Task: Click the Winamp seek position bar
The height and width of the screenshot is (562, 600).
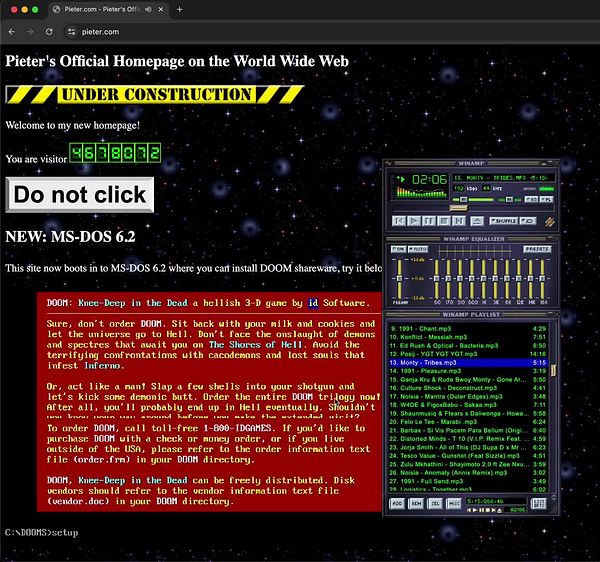Action: coord(473,208)
